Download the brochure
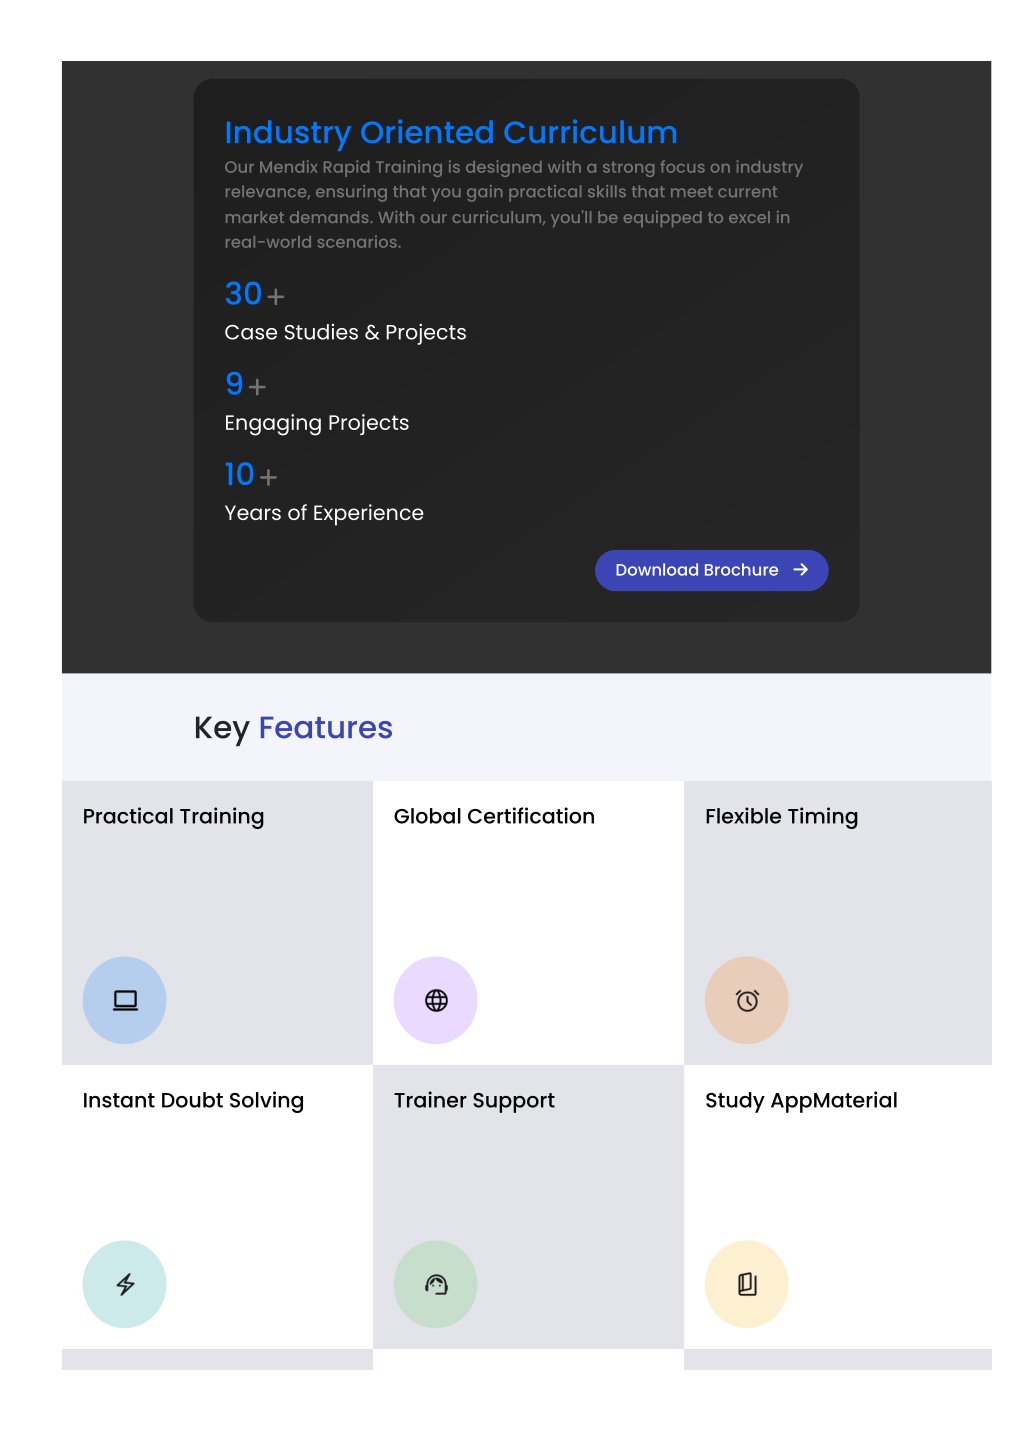This screenshot has width=1024, height=1449. 711,570
